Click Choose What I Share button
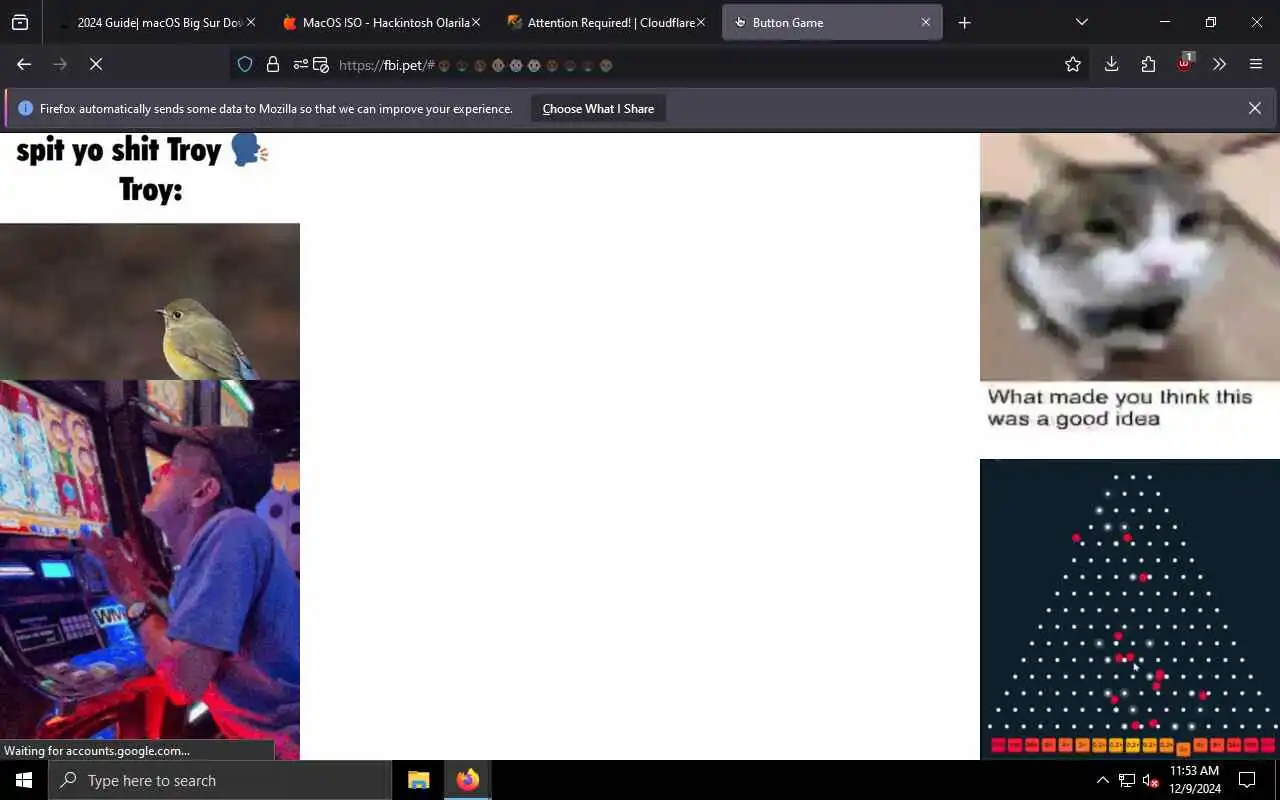 (598, 109)
